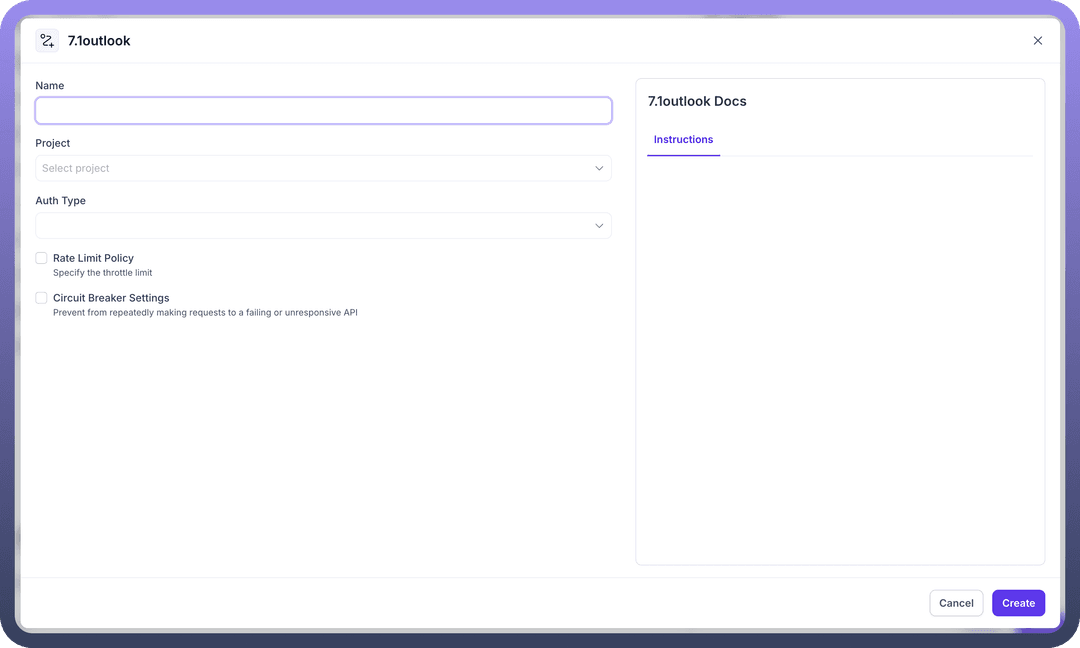
Task: Enable the Rate Limit Policy checkbox
Action: [42, 258]
